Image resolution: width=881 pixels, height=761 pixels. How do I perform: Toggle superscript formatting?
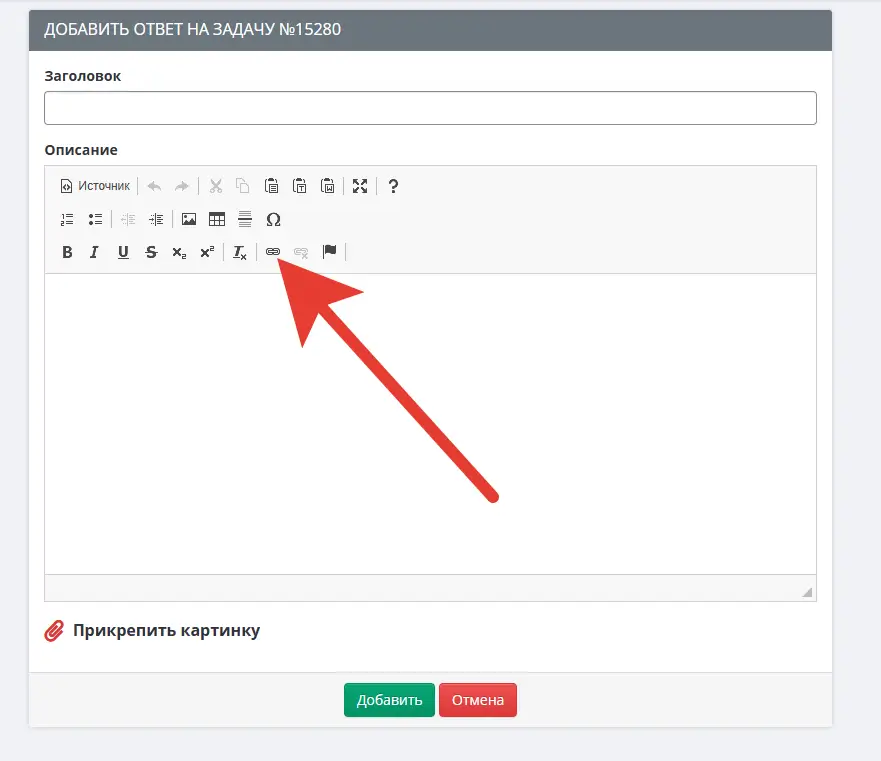[x=207, y=252]
